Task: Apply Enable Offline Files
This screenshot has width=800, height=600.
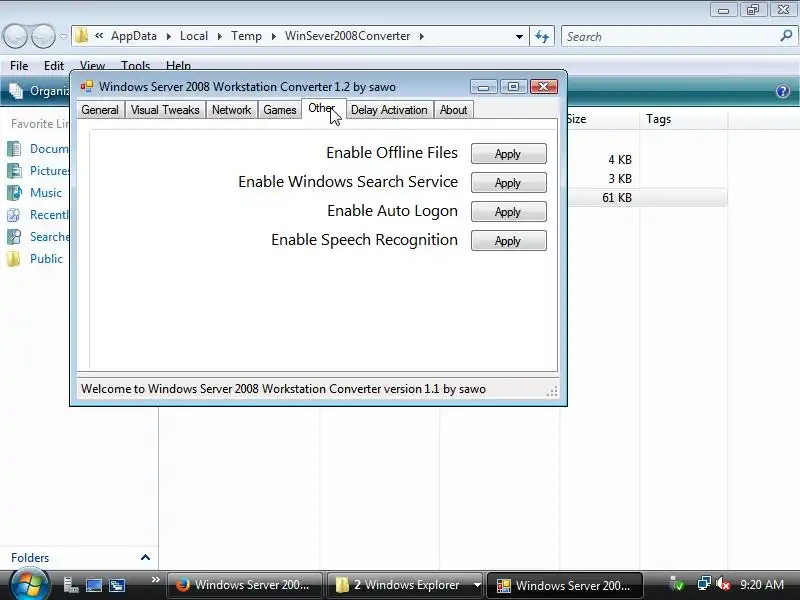Action: [508, 154]
